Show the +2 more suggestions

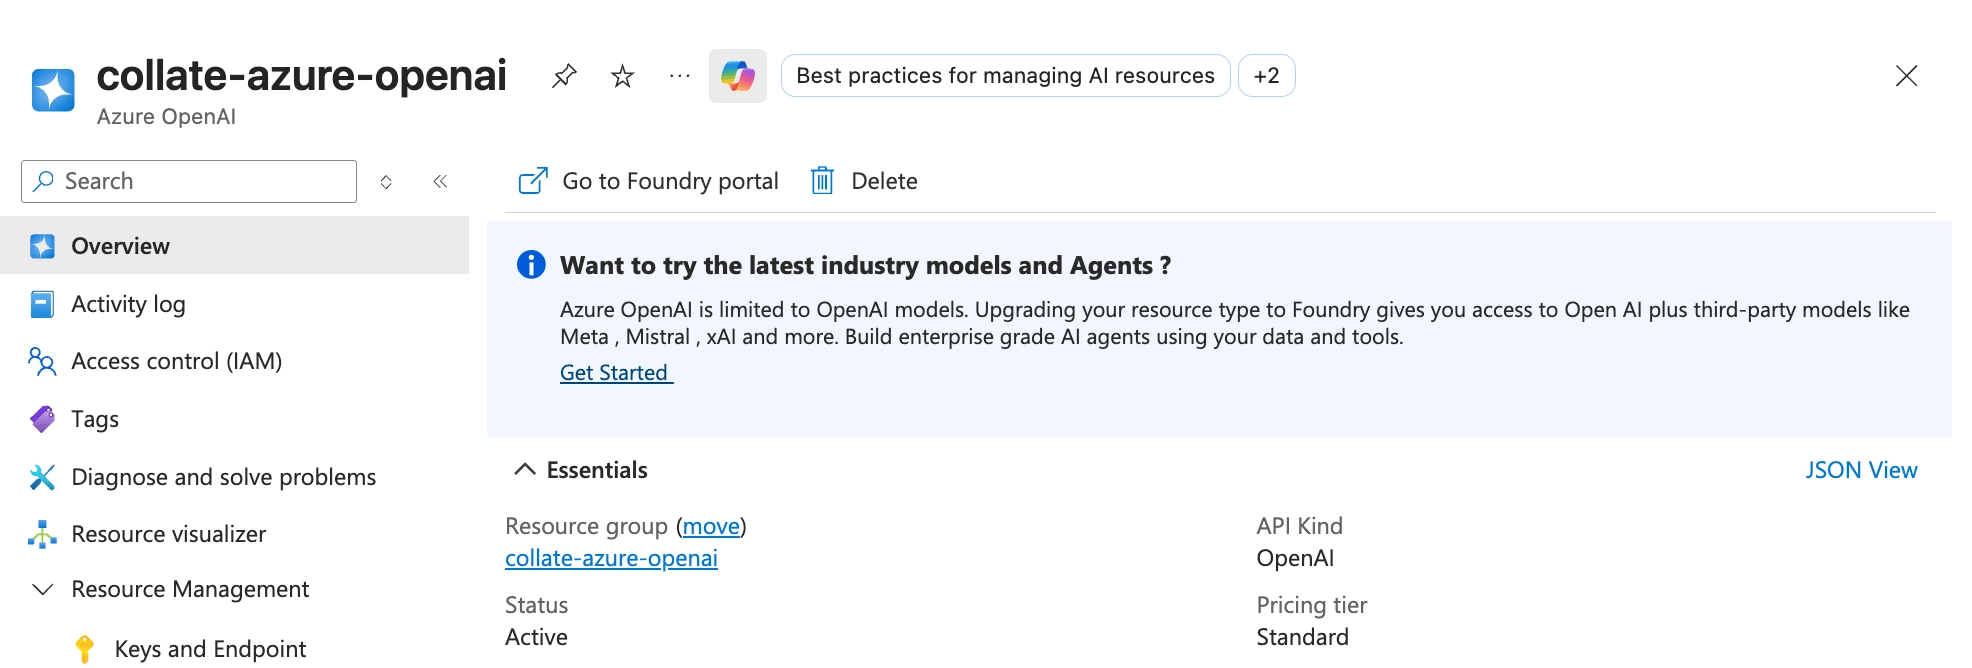[x=1266, y=76]
